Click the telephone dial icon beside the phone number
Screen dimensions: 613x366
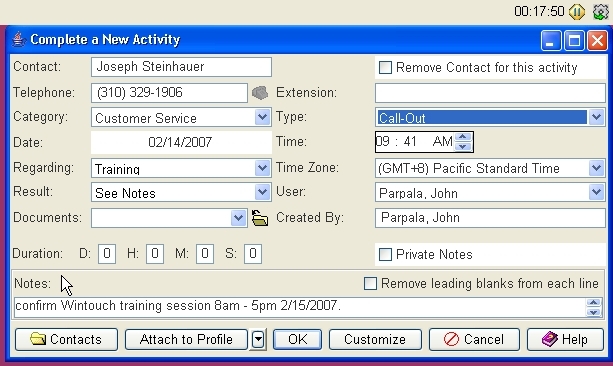pos(260,93)
